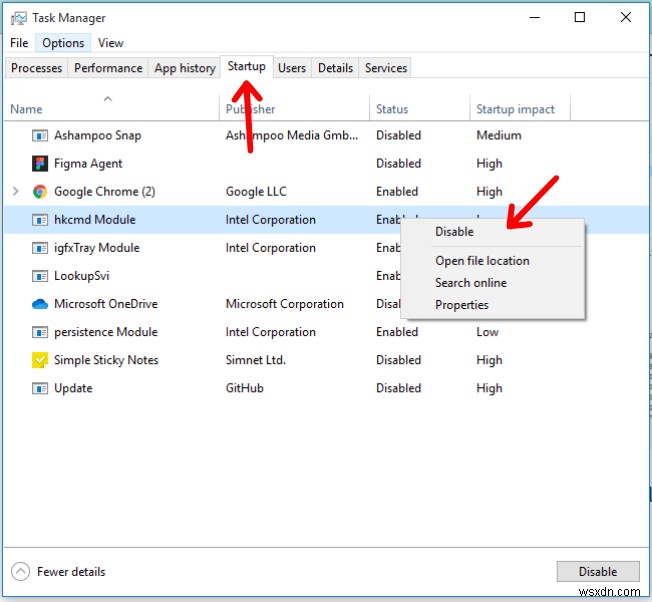Click Disabled status in Figma Agent row

point(398,163)
